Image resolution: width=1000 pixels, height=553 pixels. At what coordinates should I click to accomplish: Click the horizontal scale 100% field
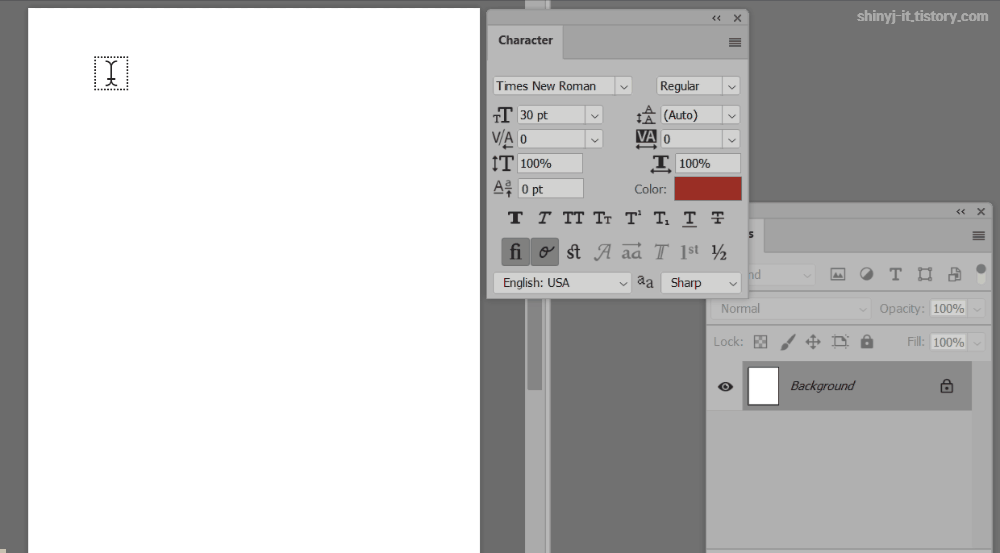(708, 164)
